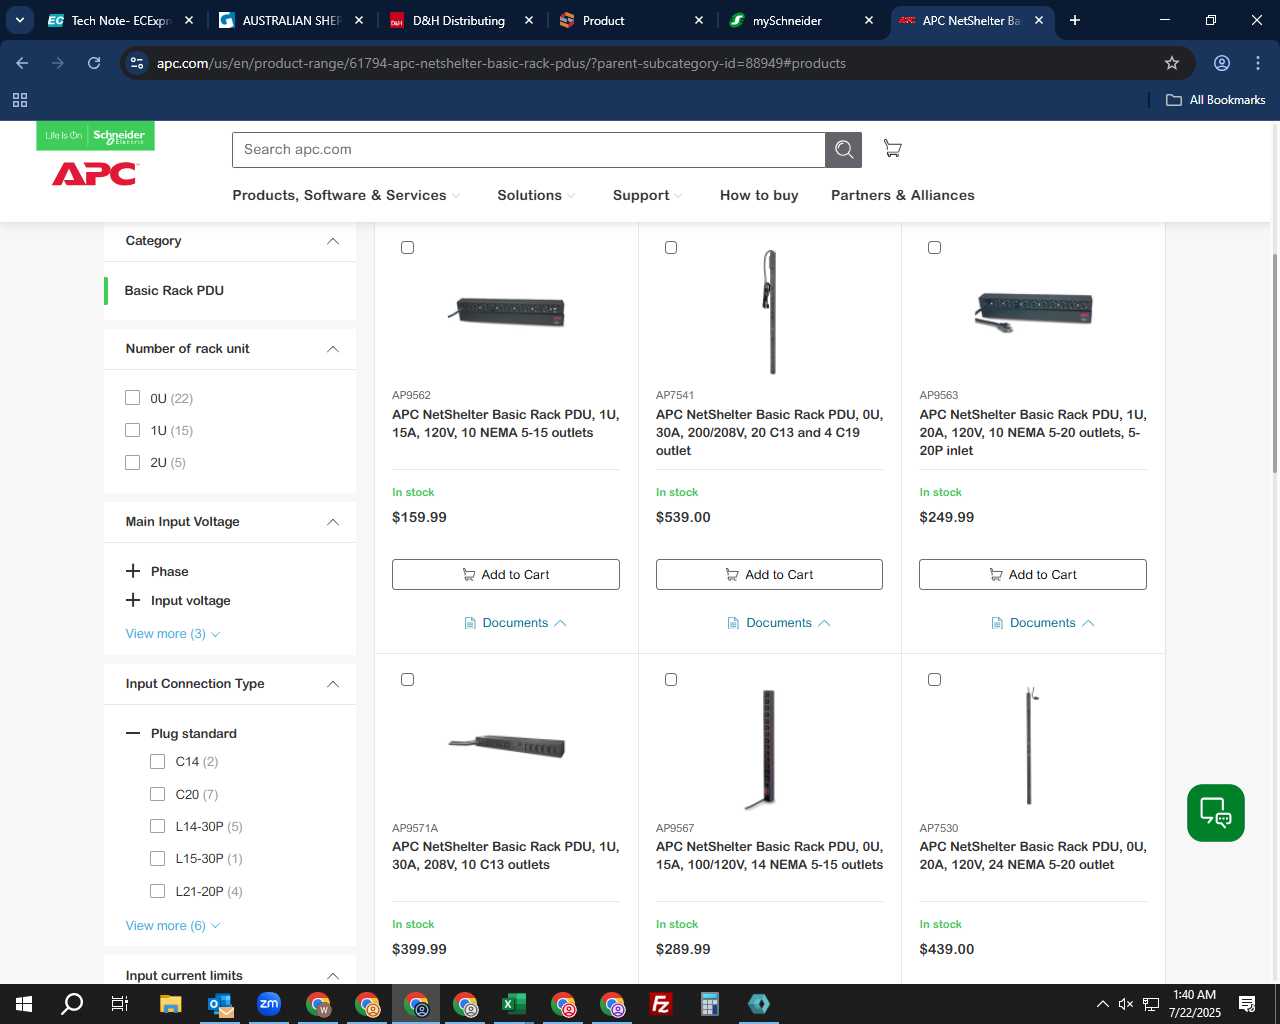Viewport: 1280px width, 1024px height.
Task: Open Calculator from taskbar
Action: (x=710, y=1004)
